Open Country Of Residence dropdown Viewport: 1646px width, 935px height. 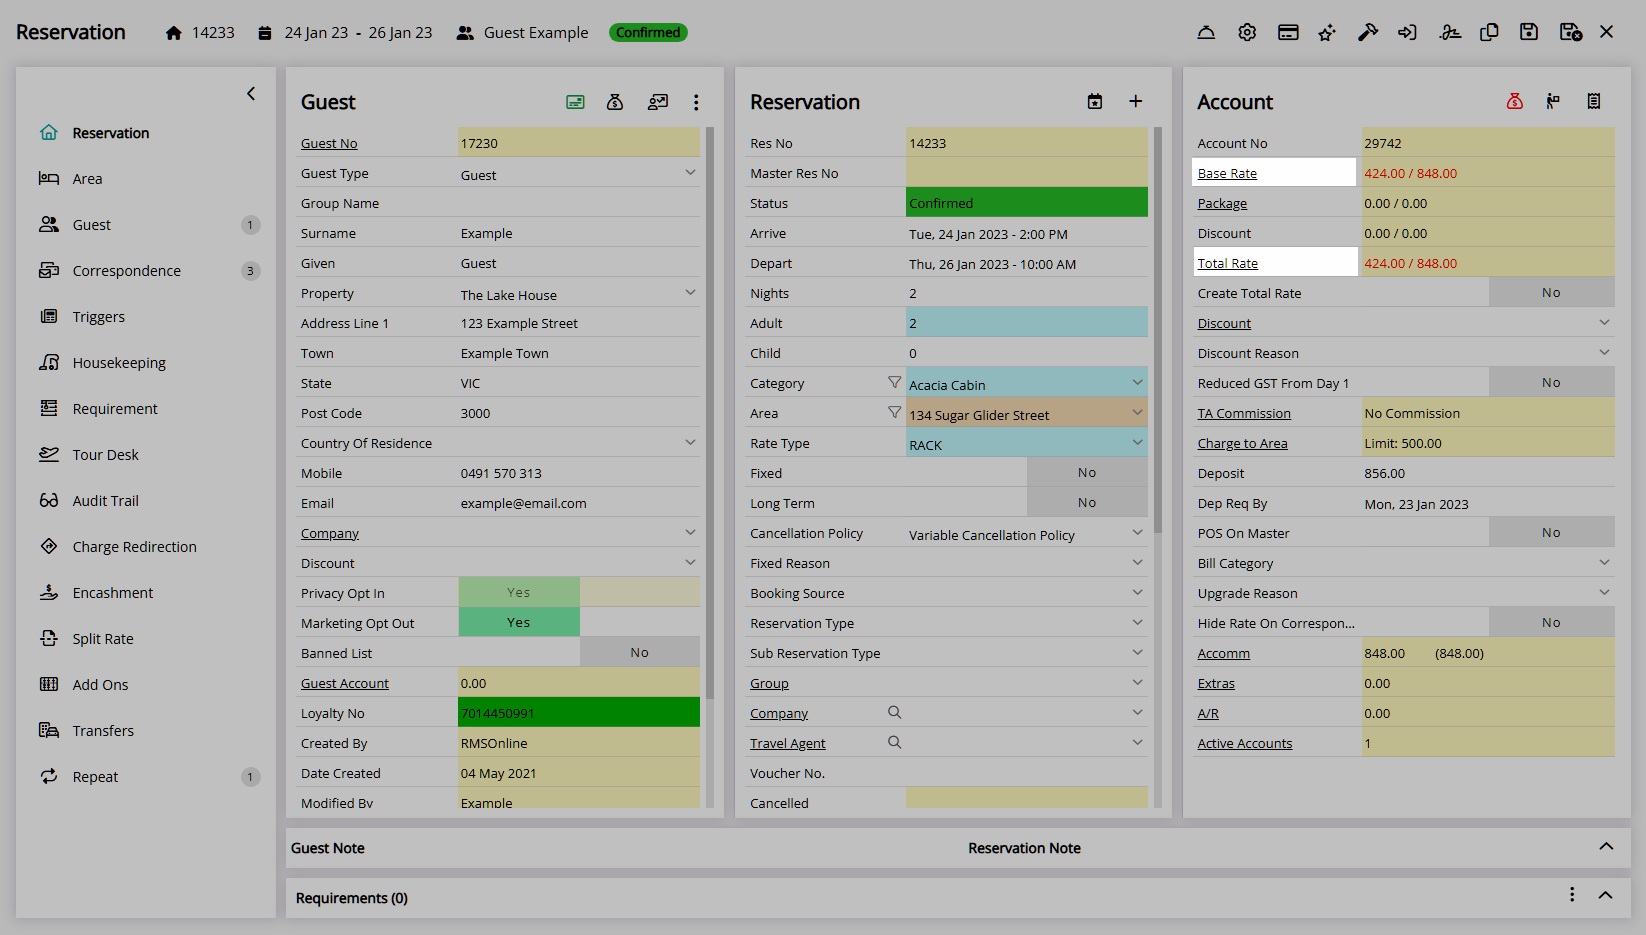pos(690,442)
